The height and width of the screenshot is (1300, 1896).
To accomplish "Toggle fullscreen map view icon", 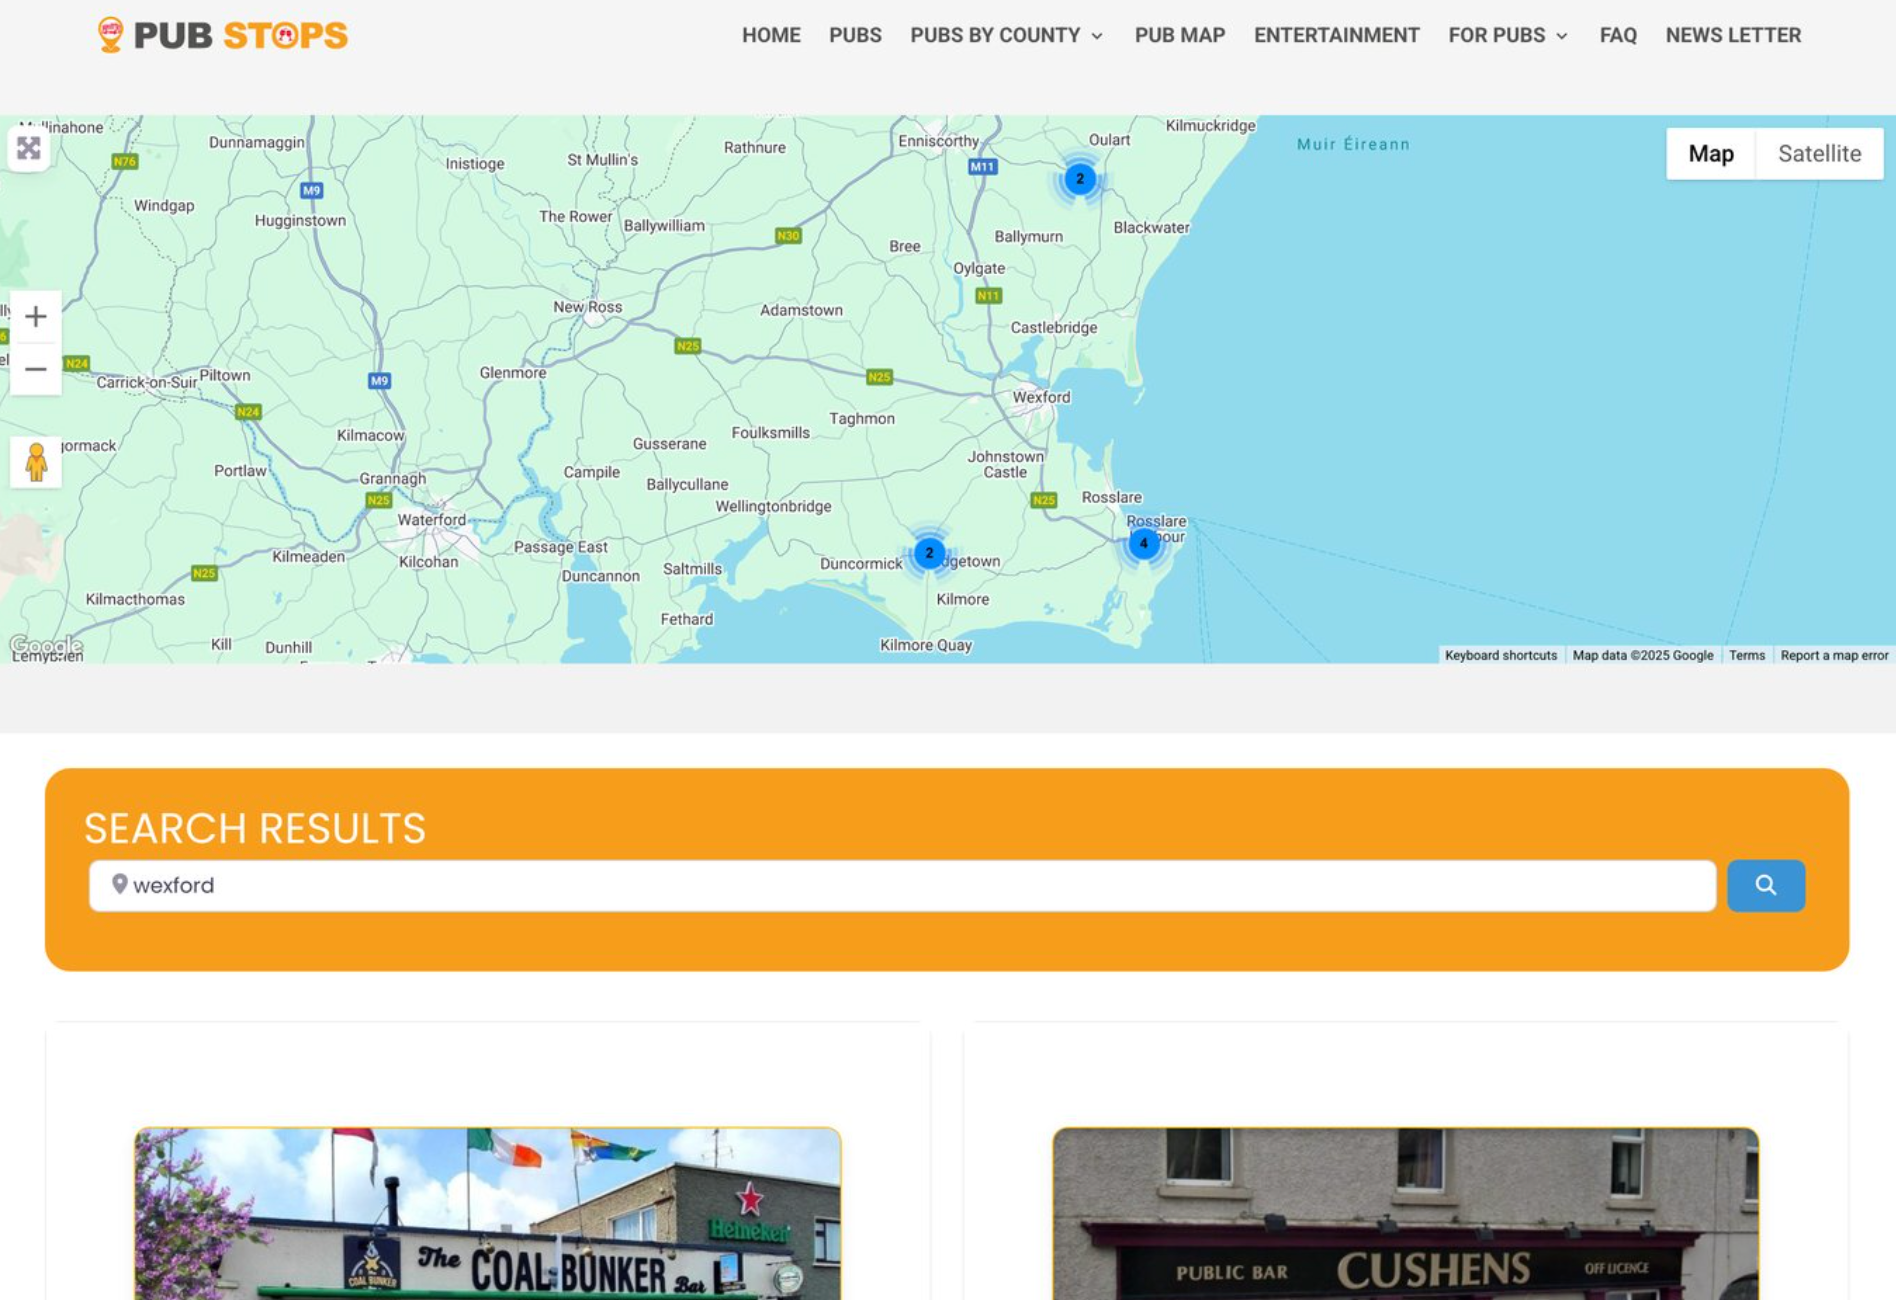I will pyautogui.click(x=29, y=149).
